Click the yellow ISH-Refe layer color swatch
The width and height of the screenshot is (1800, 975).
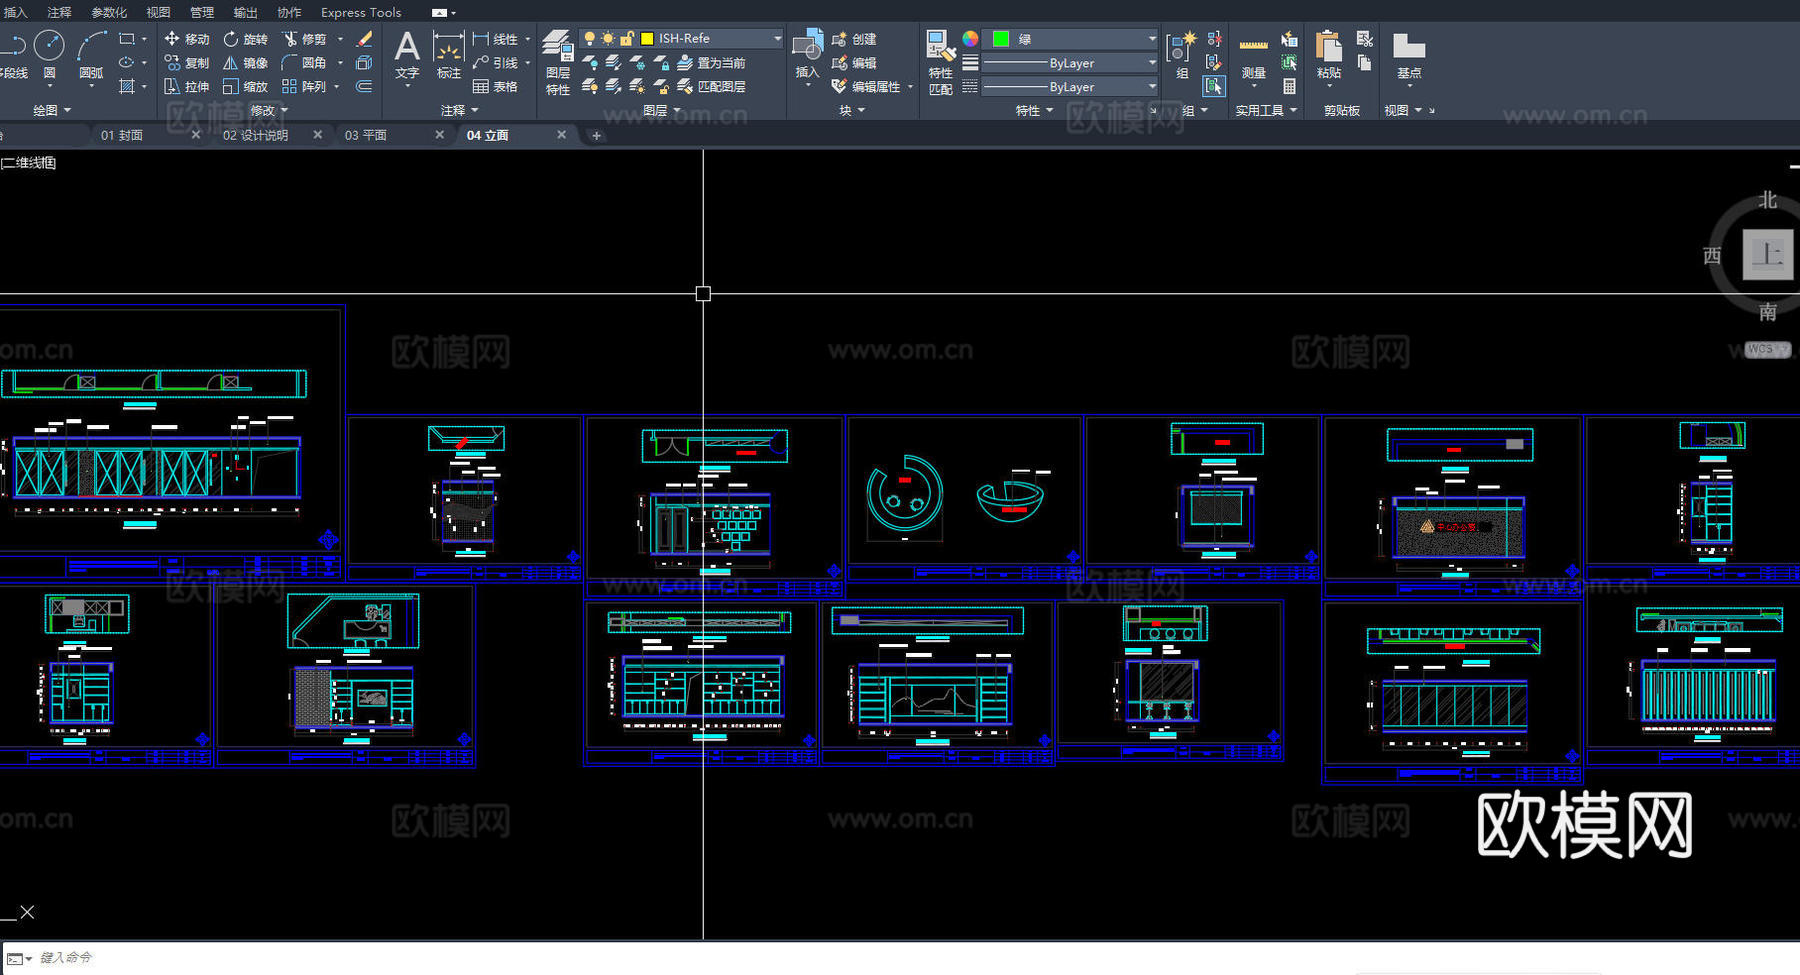pyautogui.click(x=647, y=38)
